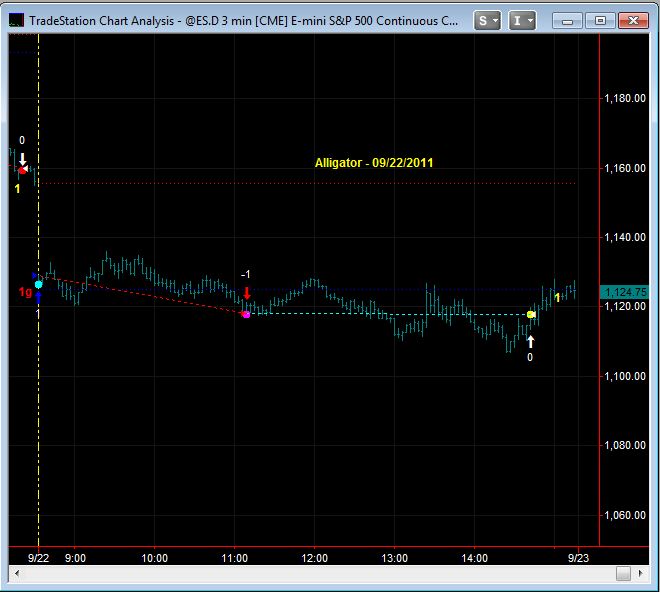Click the current price label 1,124.75
Screen dimensions: 660x592
(x=627, y=291)
